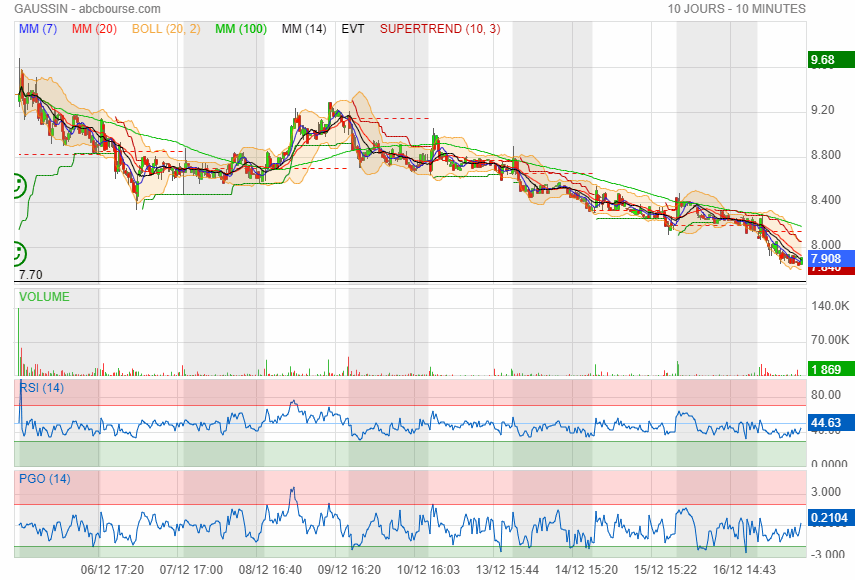The height and width of the screenshot is (580, 855).
Task: Click the -3.000 PGO axis label
Action: 828,554
